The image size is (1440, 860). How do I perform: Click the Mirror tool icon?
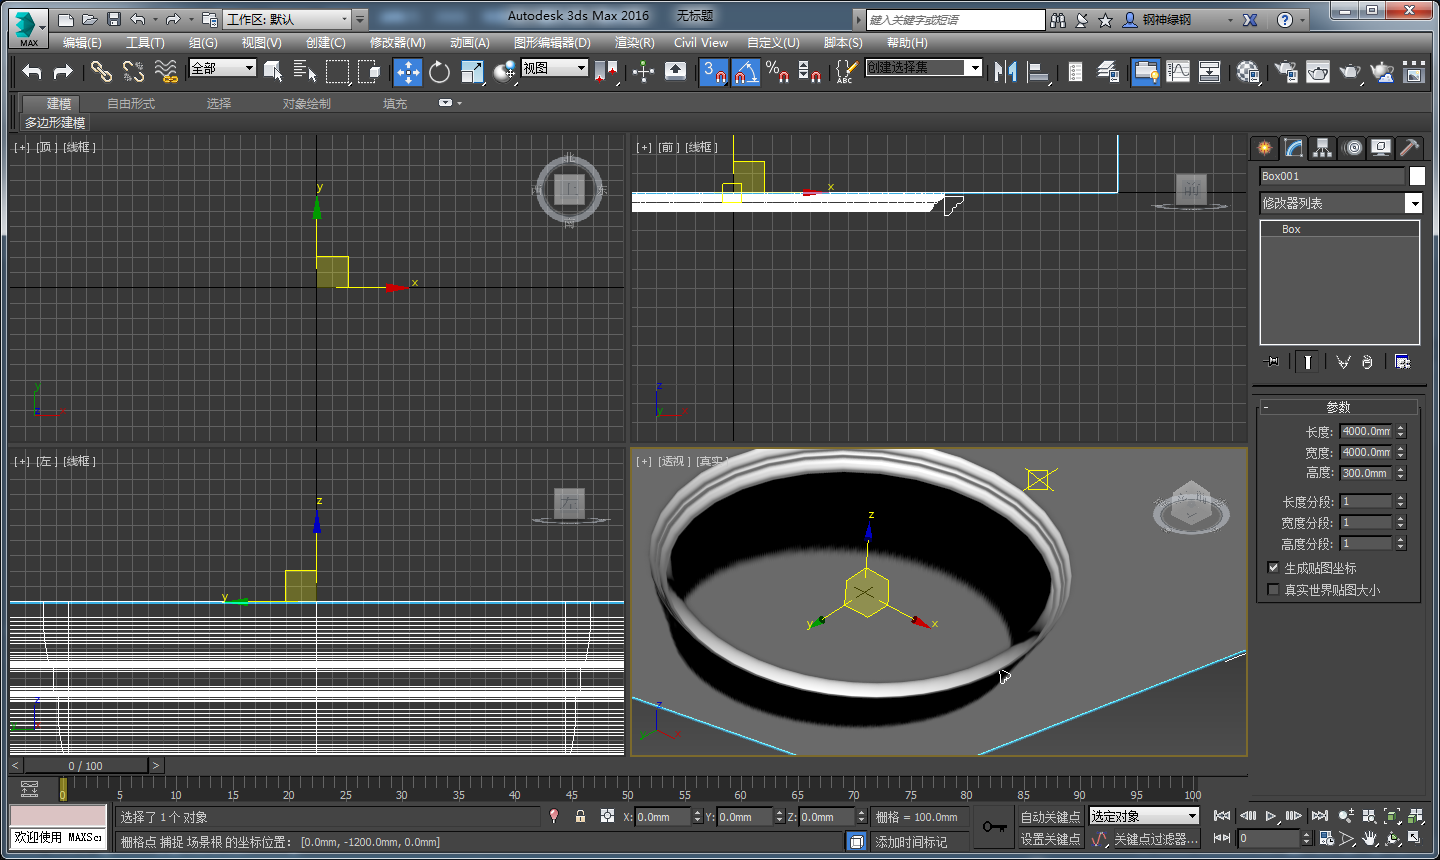pos(1005,71)
